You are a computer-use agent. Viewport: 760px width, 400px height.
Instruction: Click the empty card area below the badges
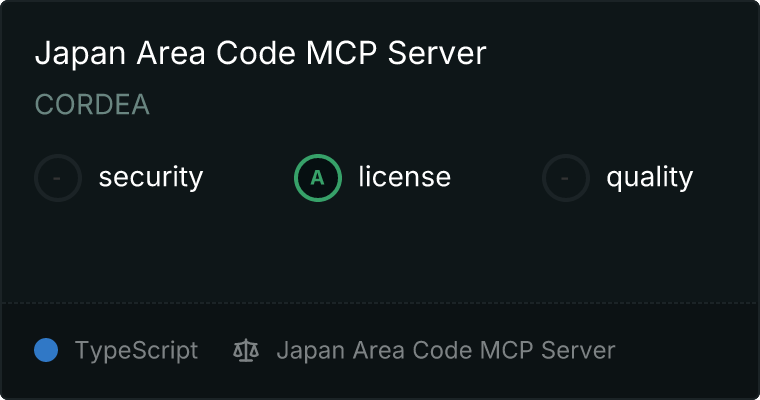(x=380, y=250)
